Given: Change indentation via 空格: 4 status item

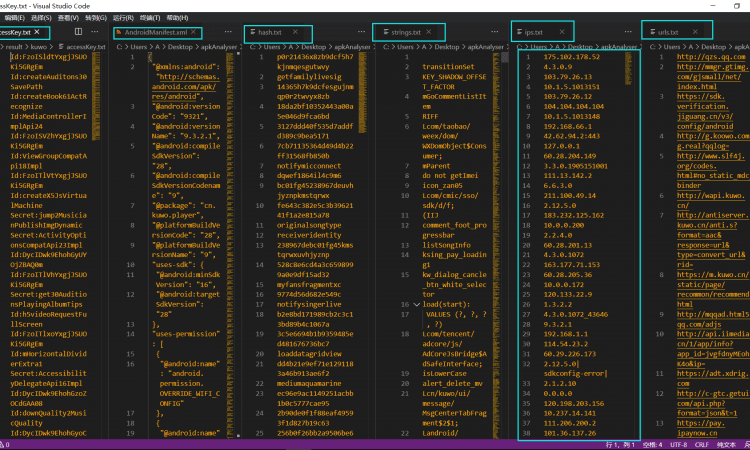Looking at the screenshot, I should point(652,445).
